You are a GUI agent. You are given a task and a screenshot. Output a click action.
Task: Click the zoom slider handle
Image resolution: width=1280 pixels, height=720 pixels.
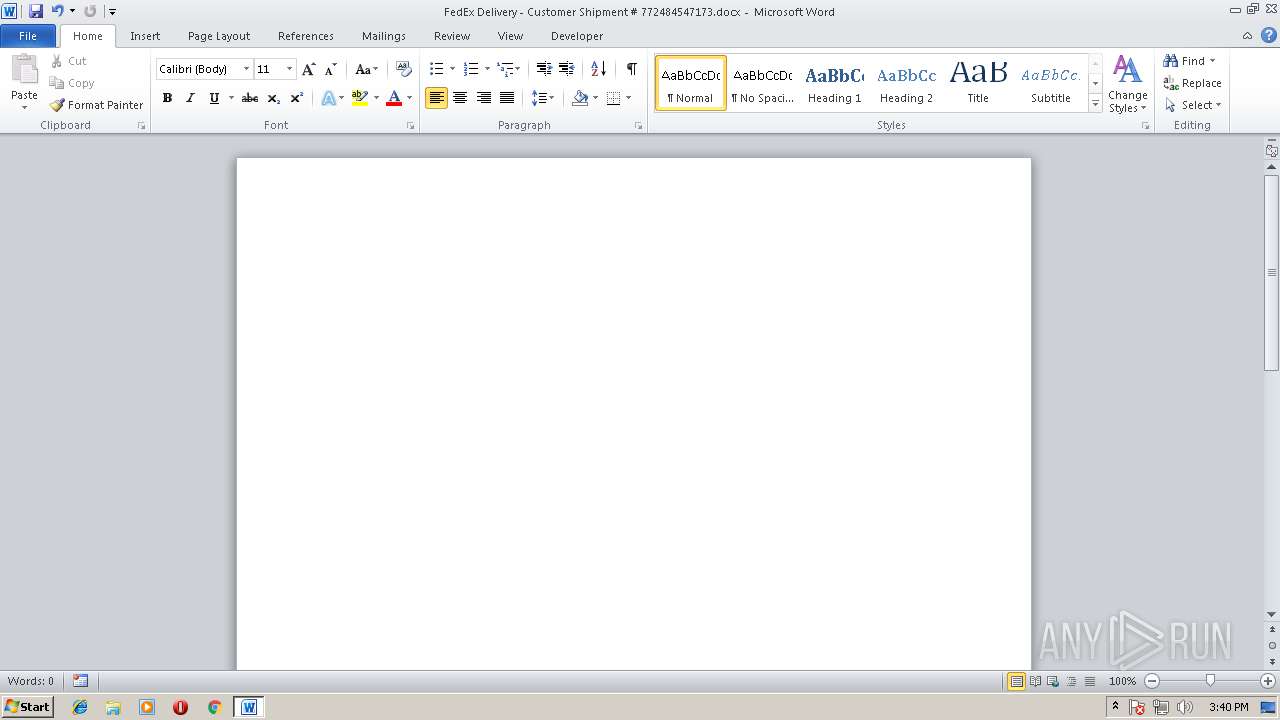1210,681
